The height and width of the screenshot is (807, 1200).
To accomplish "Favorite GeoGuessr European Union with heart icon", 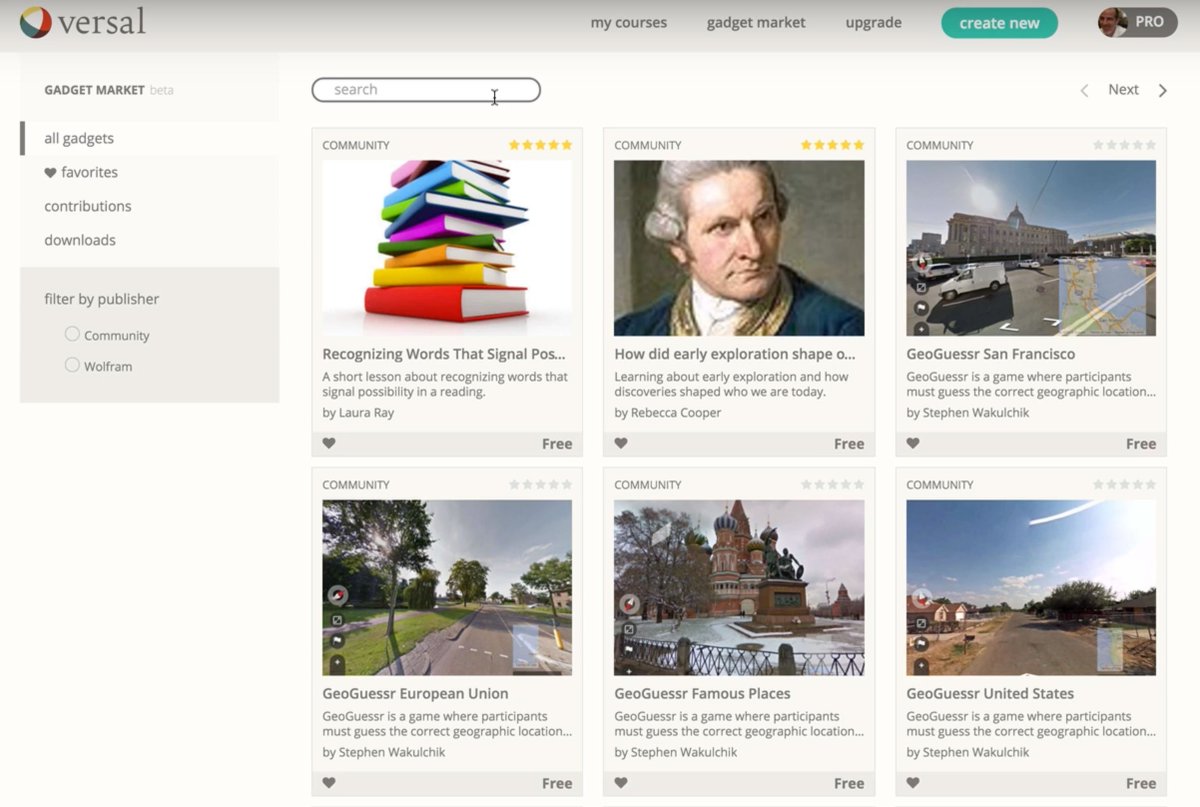I will tap(328, 783).
